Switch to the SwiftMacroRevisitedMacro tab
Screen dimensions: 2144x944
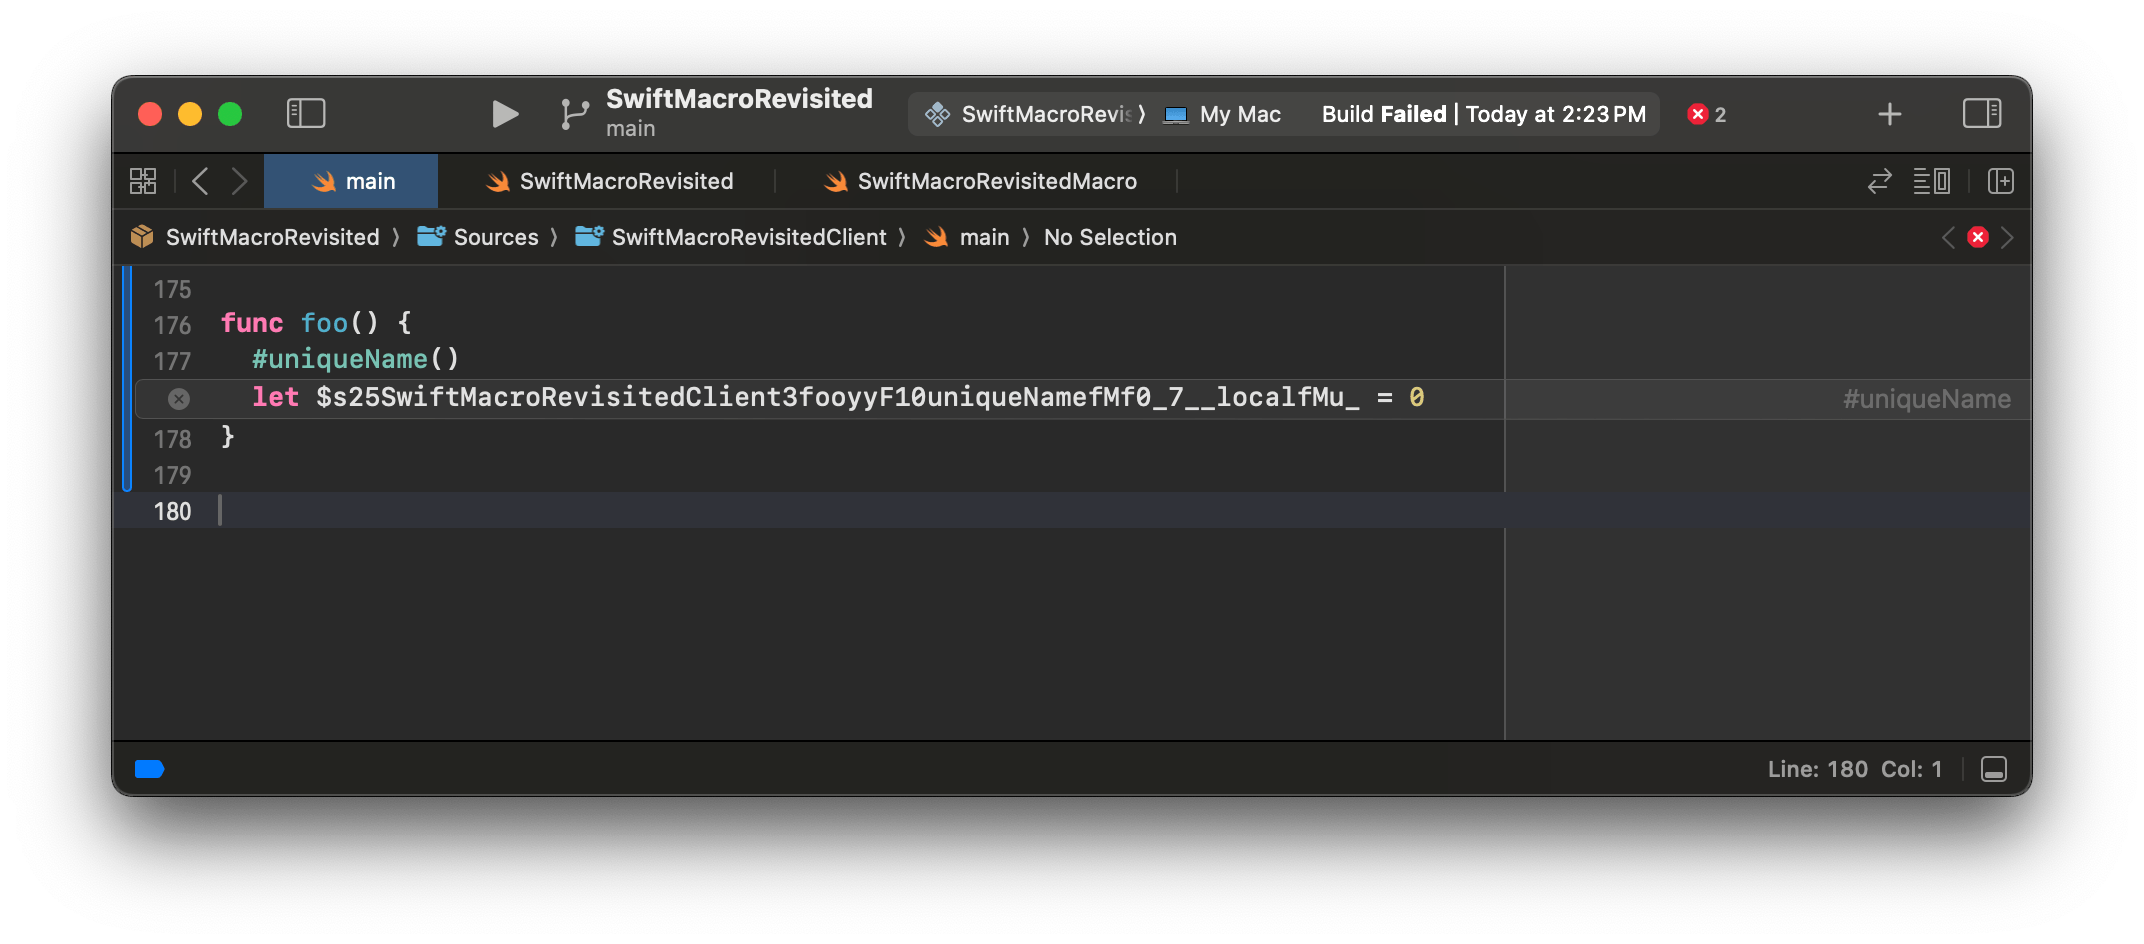click(980, 181)
